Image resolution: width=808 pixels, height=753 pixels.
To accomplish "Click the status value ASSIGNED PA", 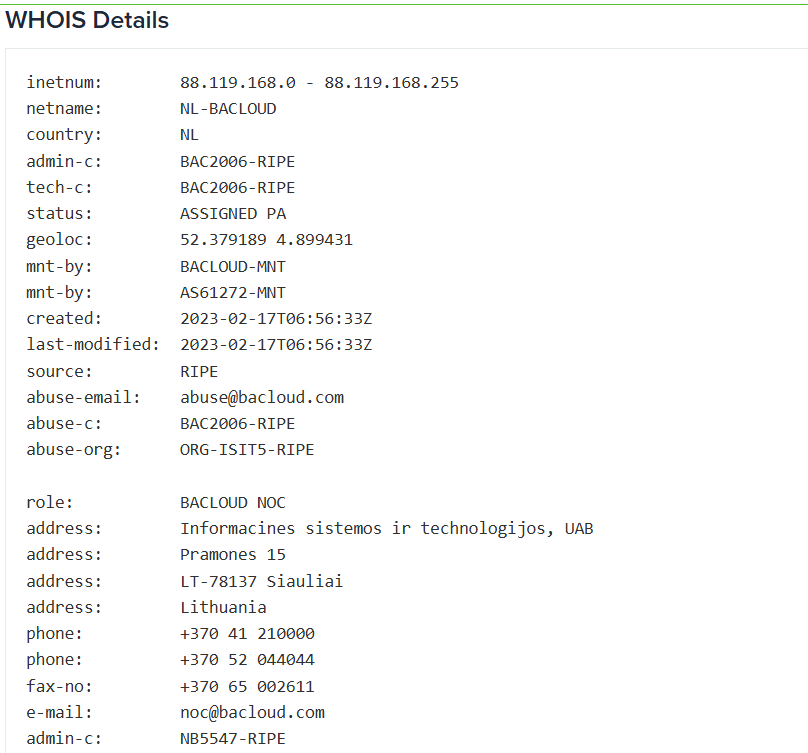I will coord(233,213).
